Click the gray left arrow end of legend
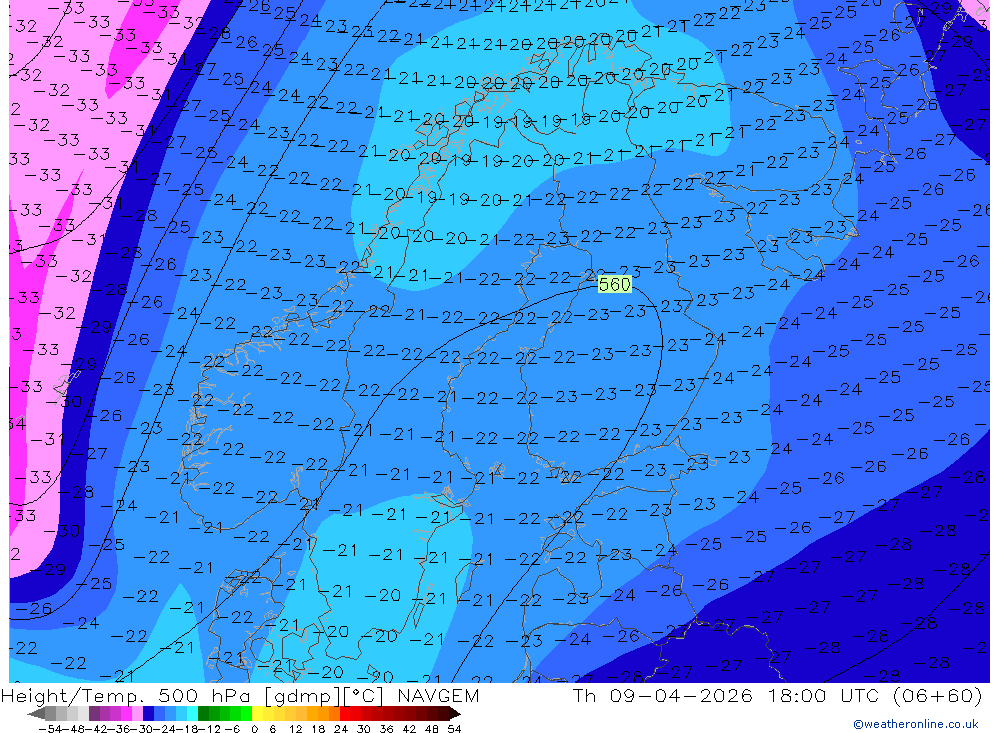Screen dimensions: 1000x733 coord(36,714)
